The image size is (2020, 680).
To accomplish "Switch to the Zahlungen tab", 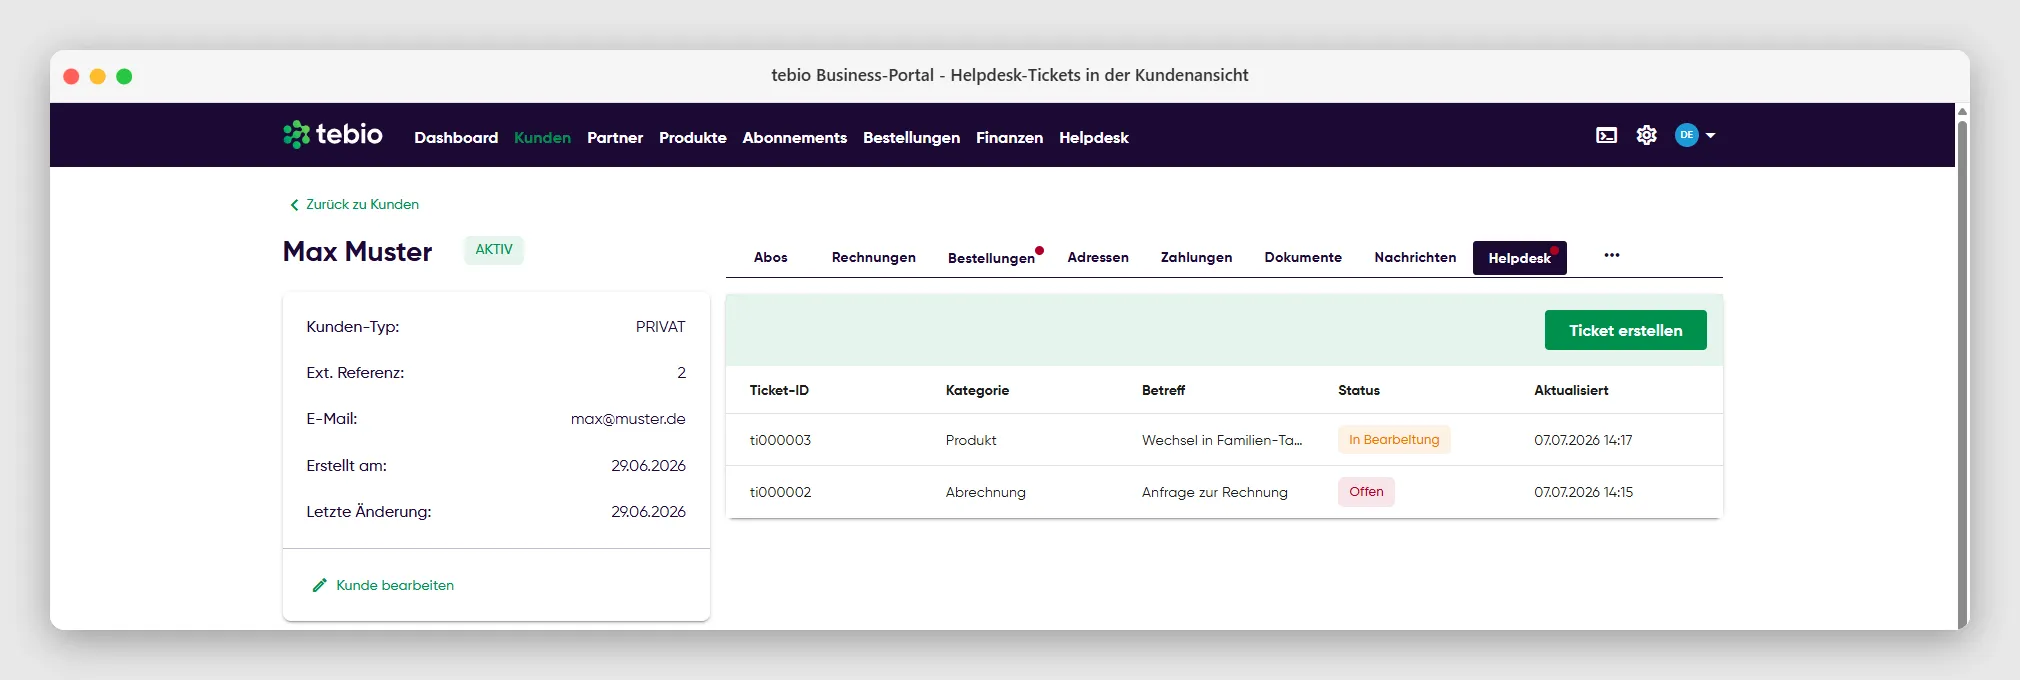I will pyautogui.click(x=1196, y=257).
